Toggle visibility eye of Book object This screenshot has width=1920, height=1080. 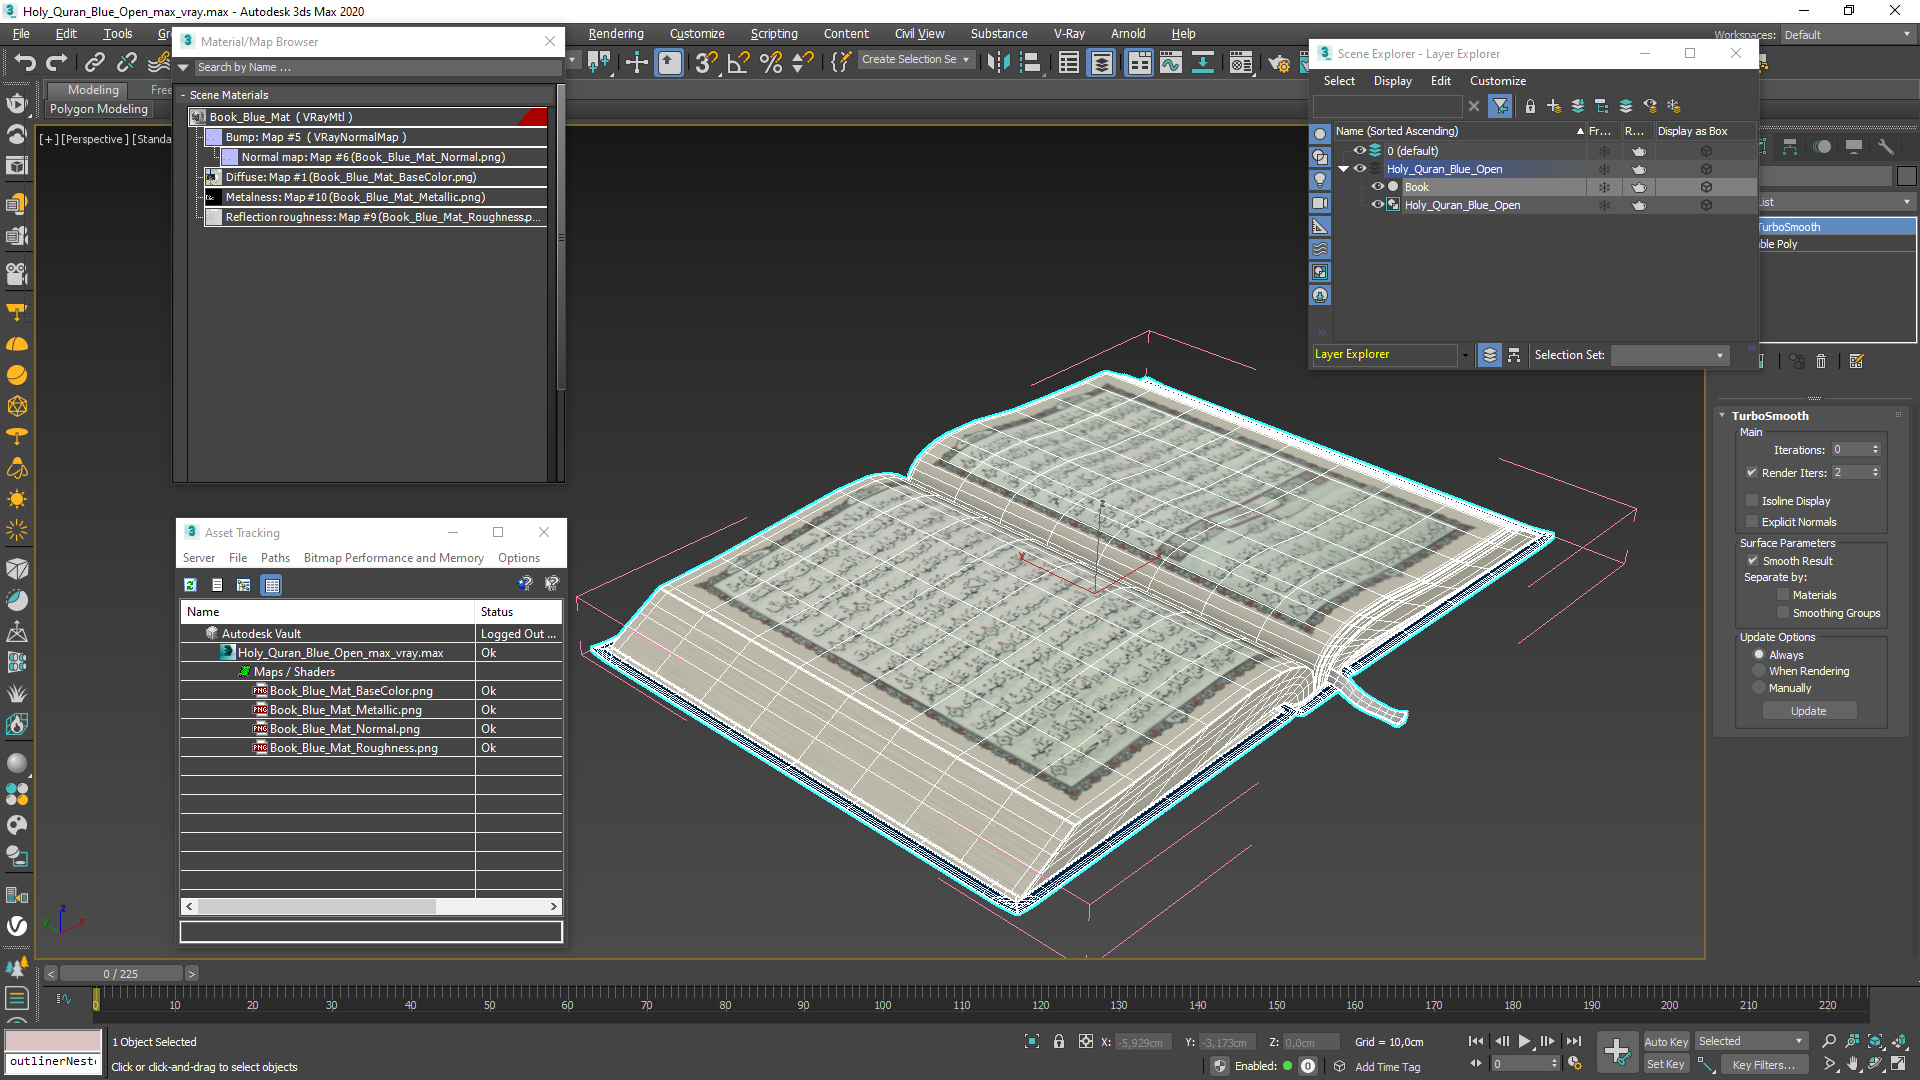click(x=1377, y=187)
